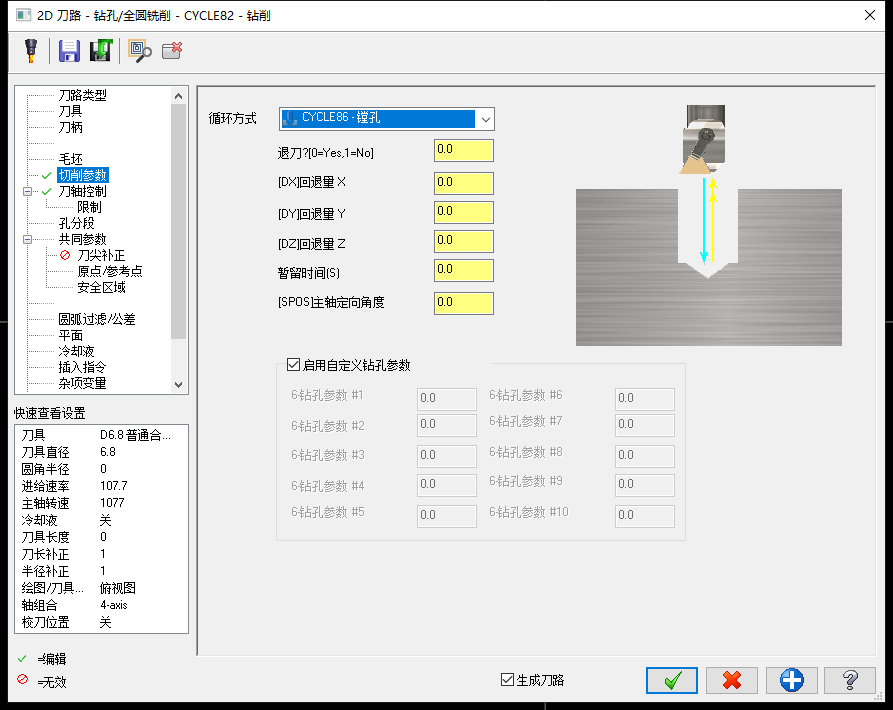Image resolution: width=893 pixels, height=710 pixels.
Task: Select 孔分段 tree item
Action: pos(76,223)
